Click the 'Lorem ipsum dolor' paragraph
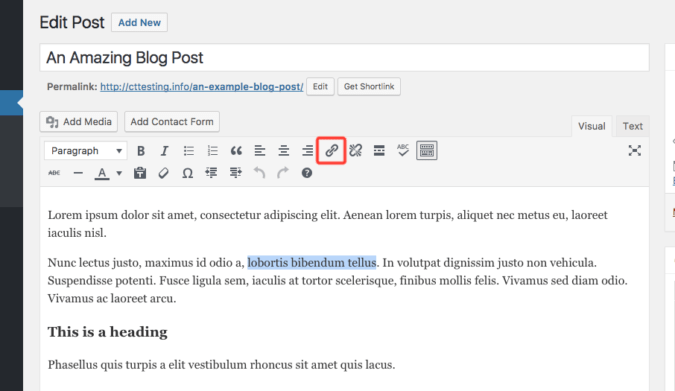 click(328, 224)
